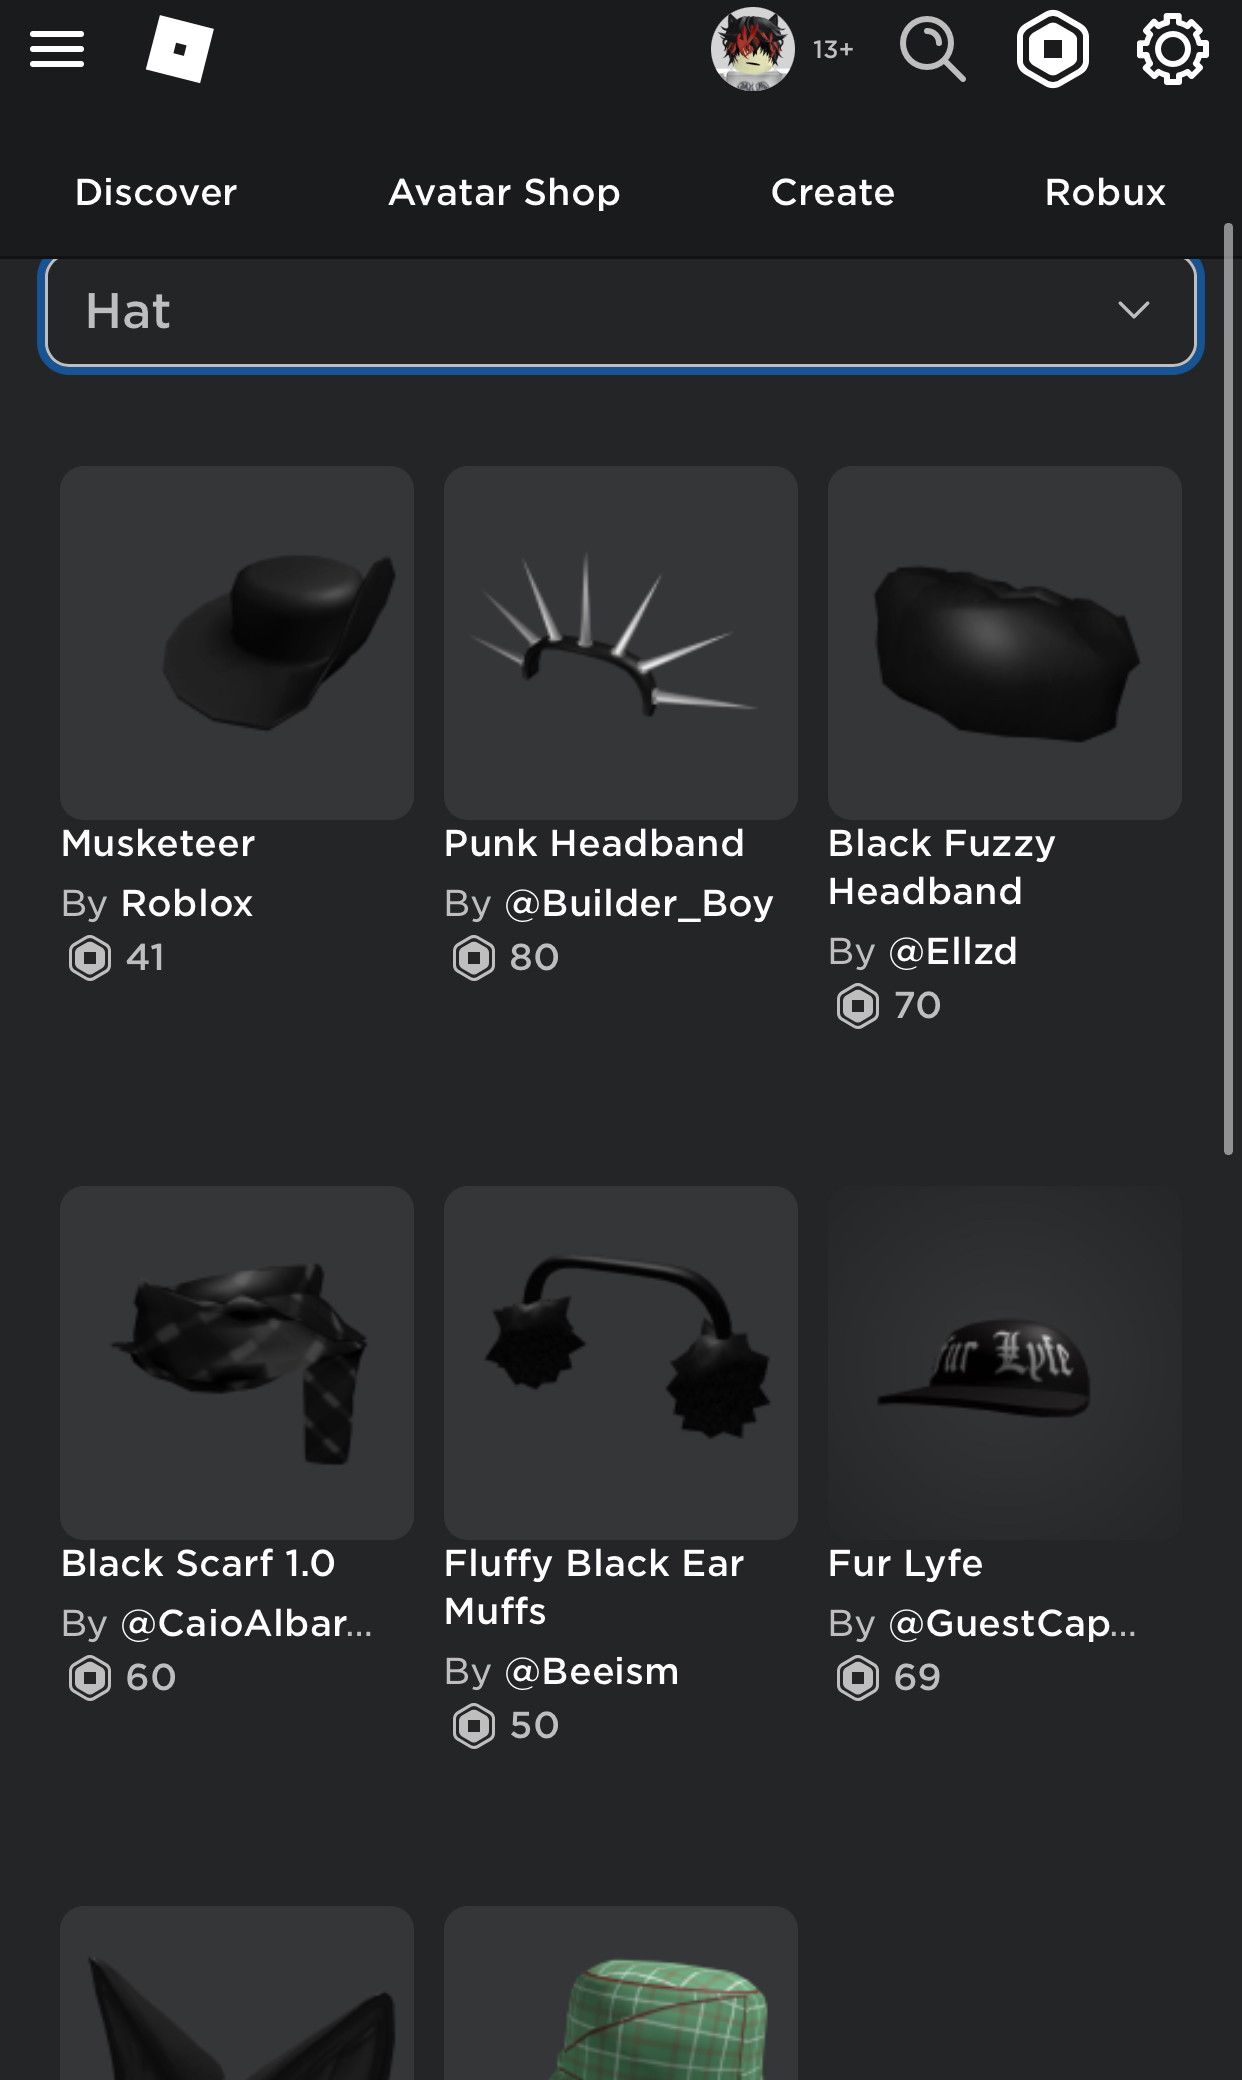The height and width of the screenshot is (2080, 1242).
Task: Switch to the Avatar Shop tab
Action: pyautogui.click(x=504, y=192)
